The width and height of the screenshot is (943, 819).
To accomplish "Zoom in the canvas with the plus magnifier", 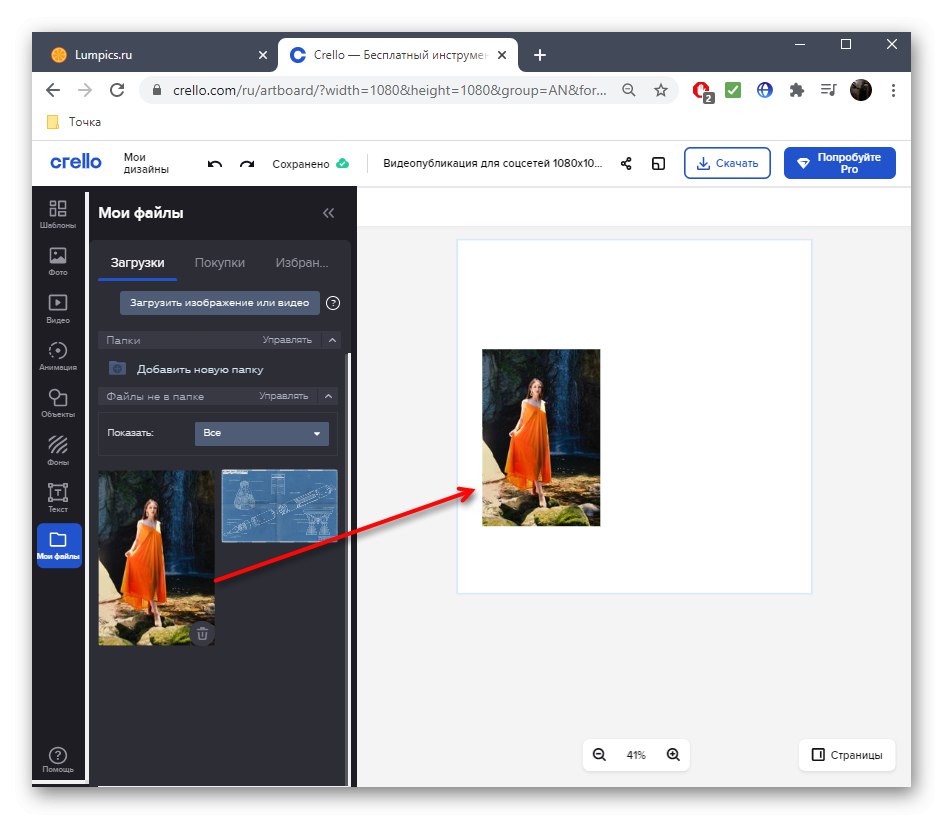I will pos(673,755).
